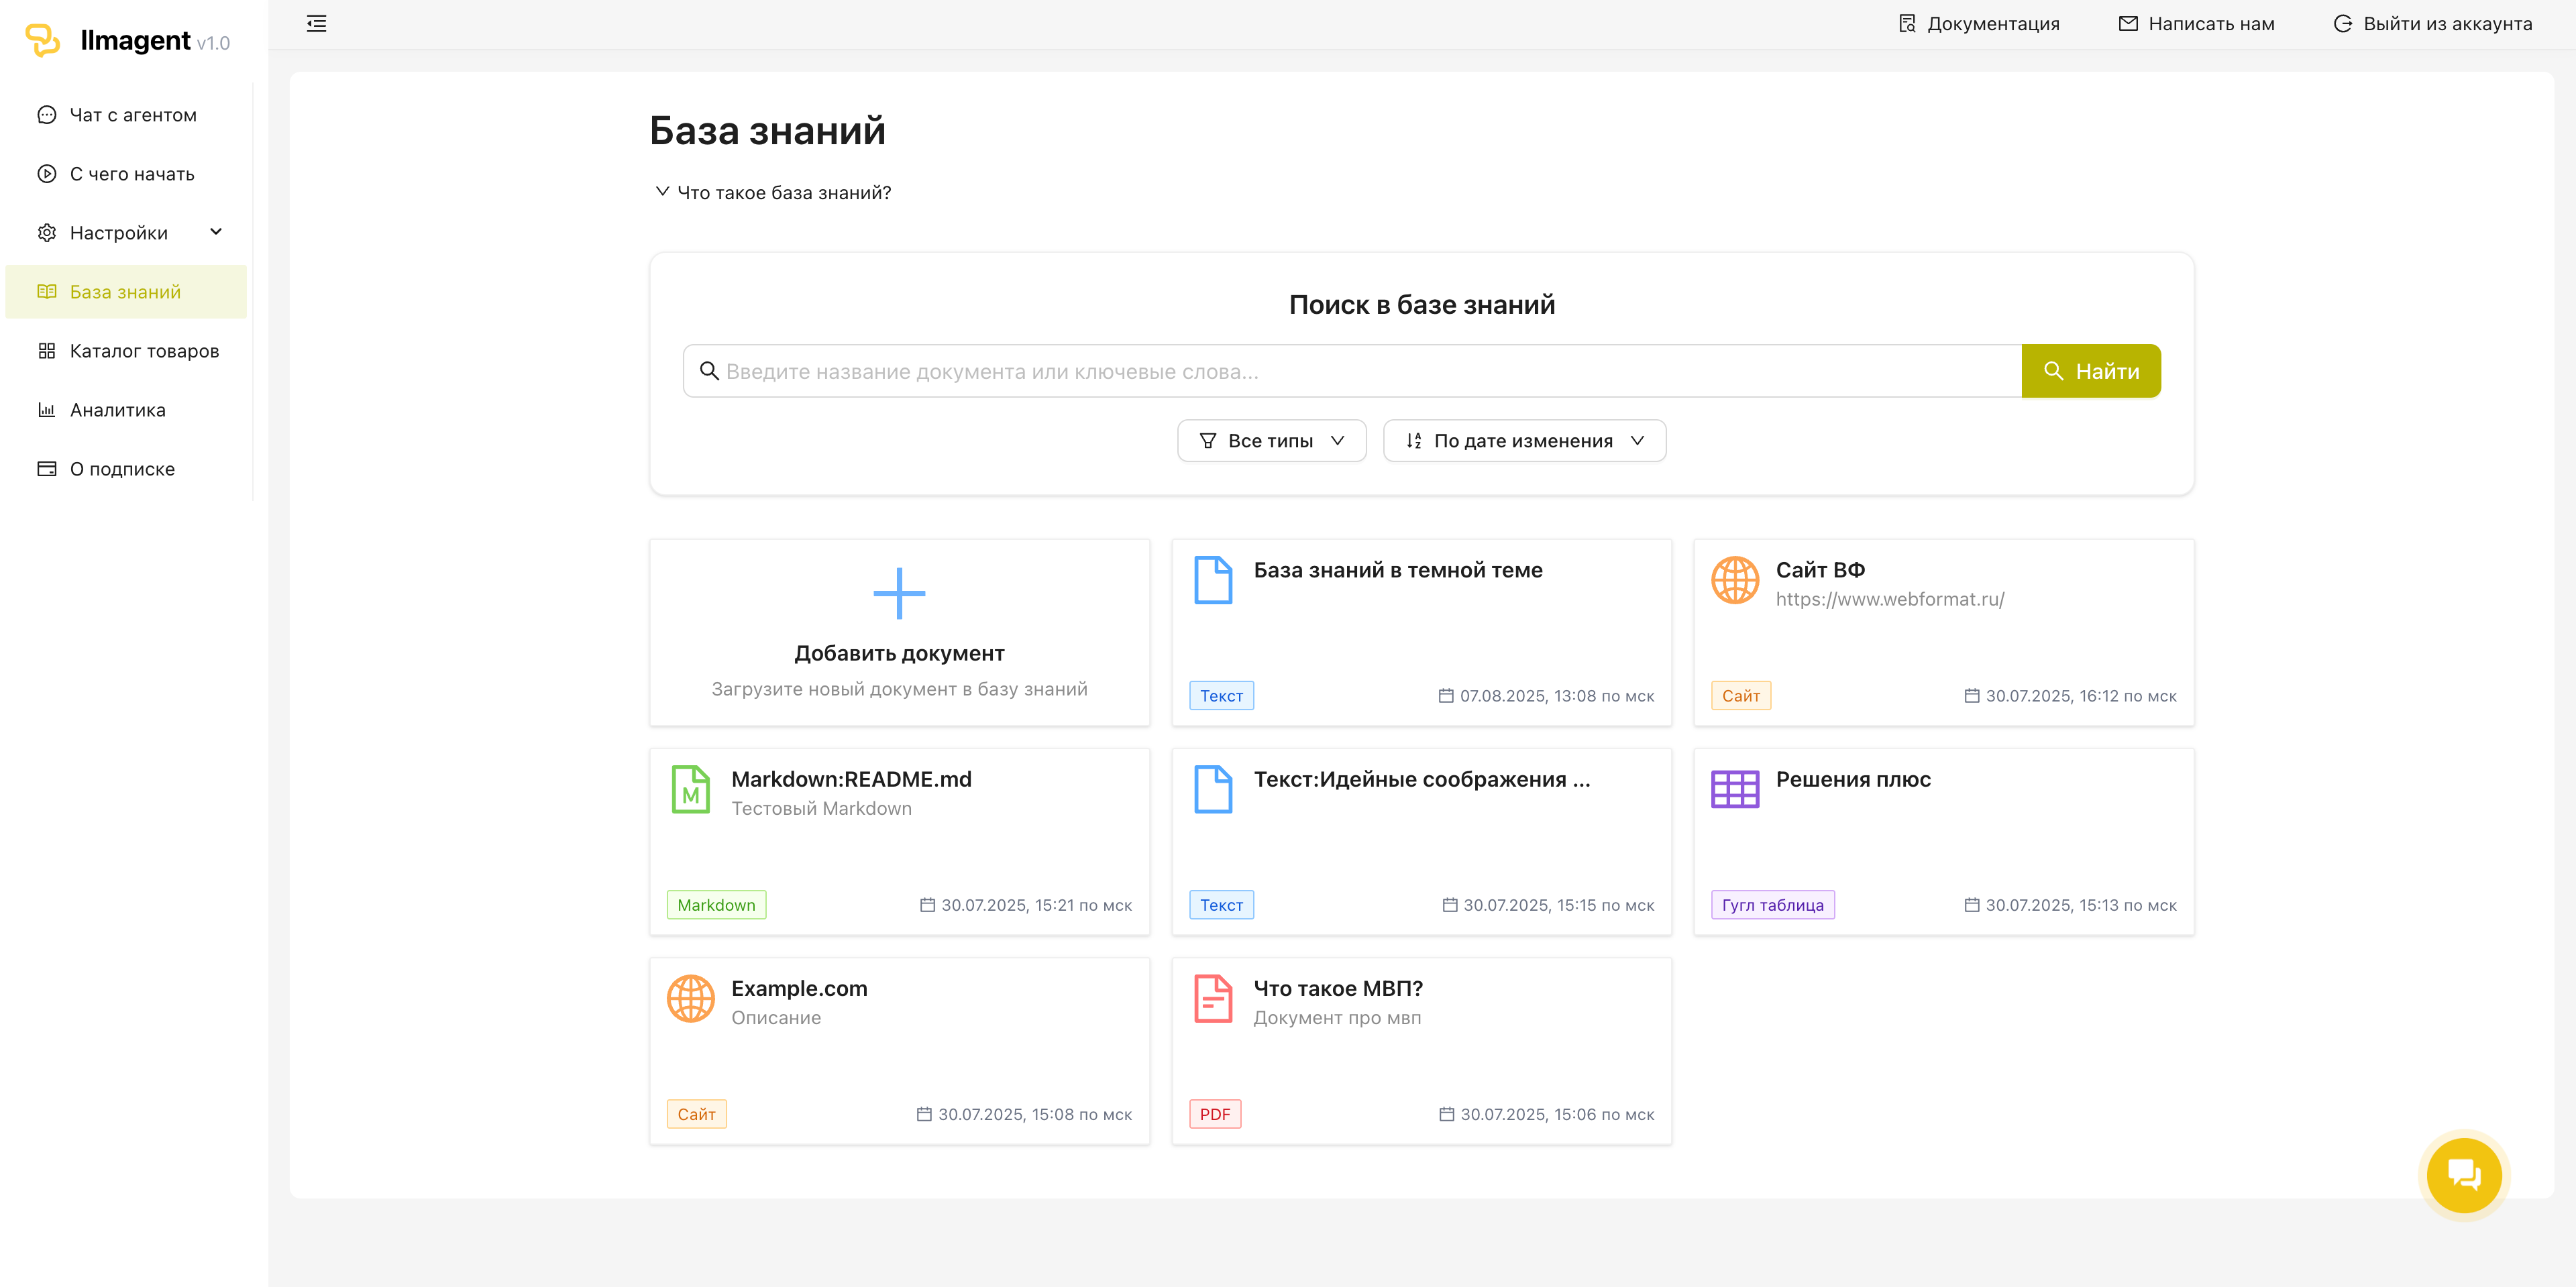This screenshot has height=1287, width=2576.
Task: Open the Все типы filter dropdown
Action: coord(1270,441)
